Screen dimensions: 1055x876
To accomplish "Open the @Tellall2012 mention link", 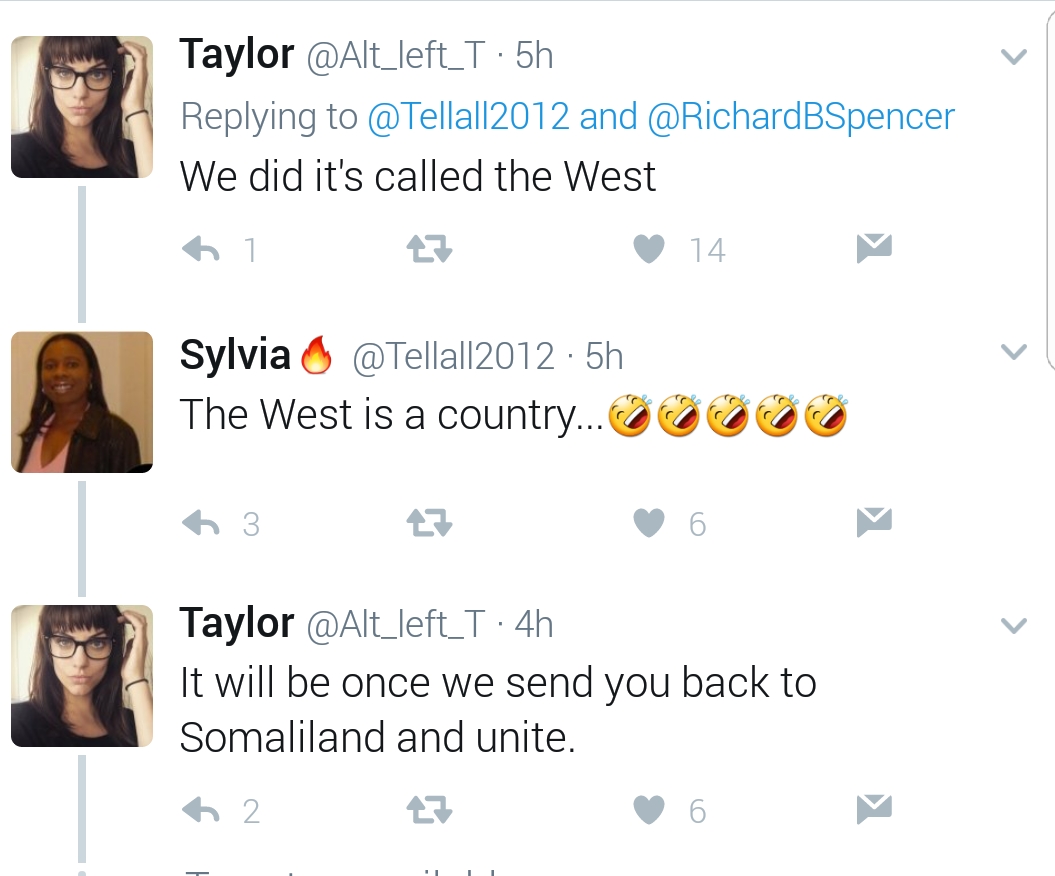I will pyautogui.click(x=468, y=117).
